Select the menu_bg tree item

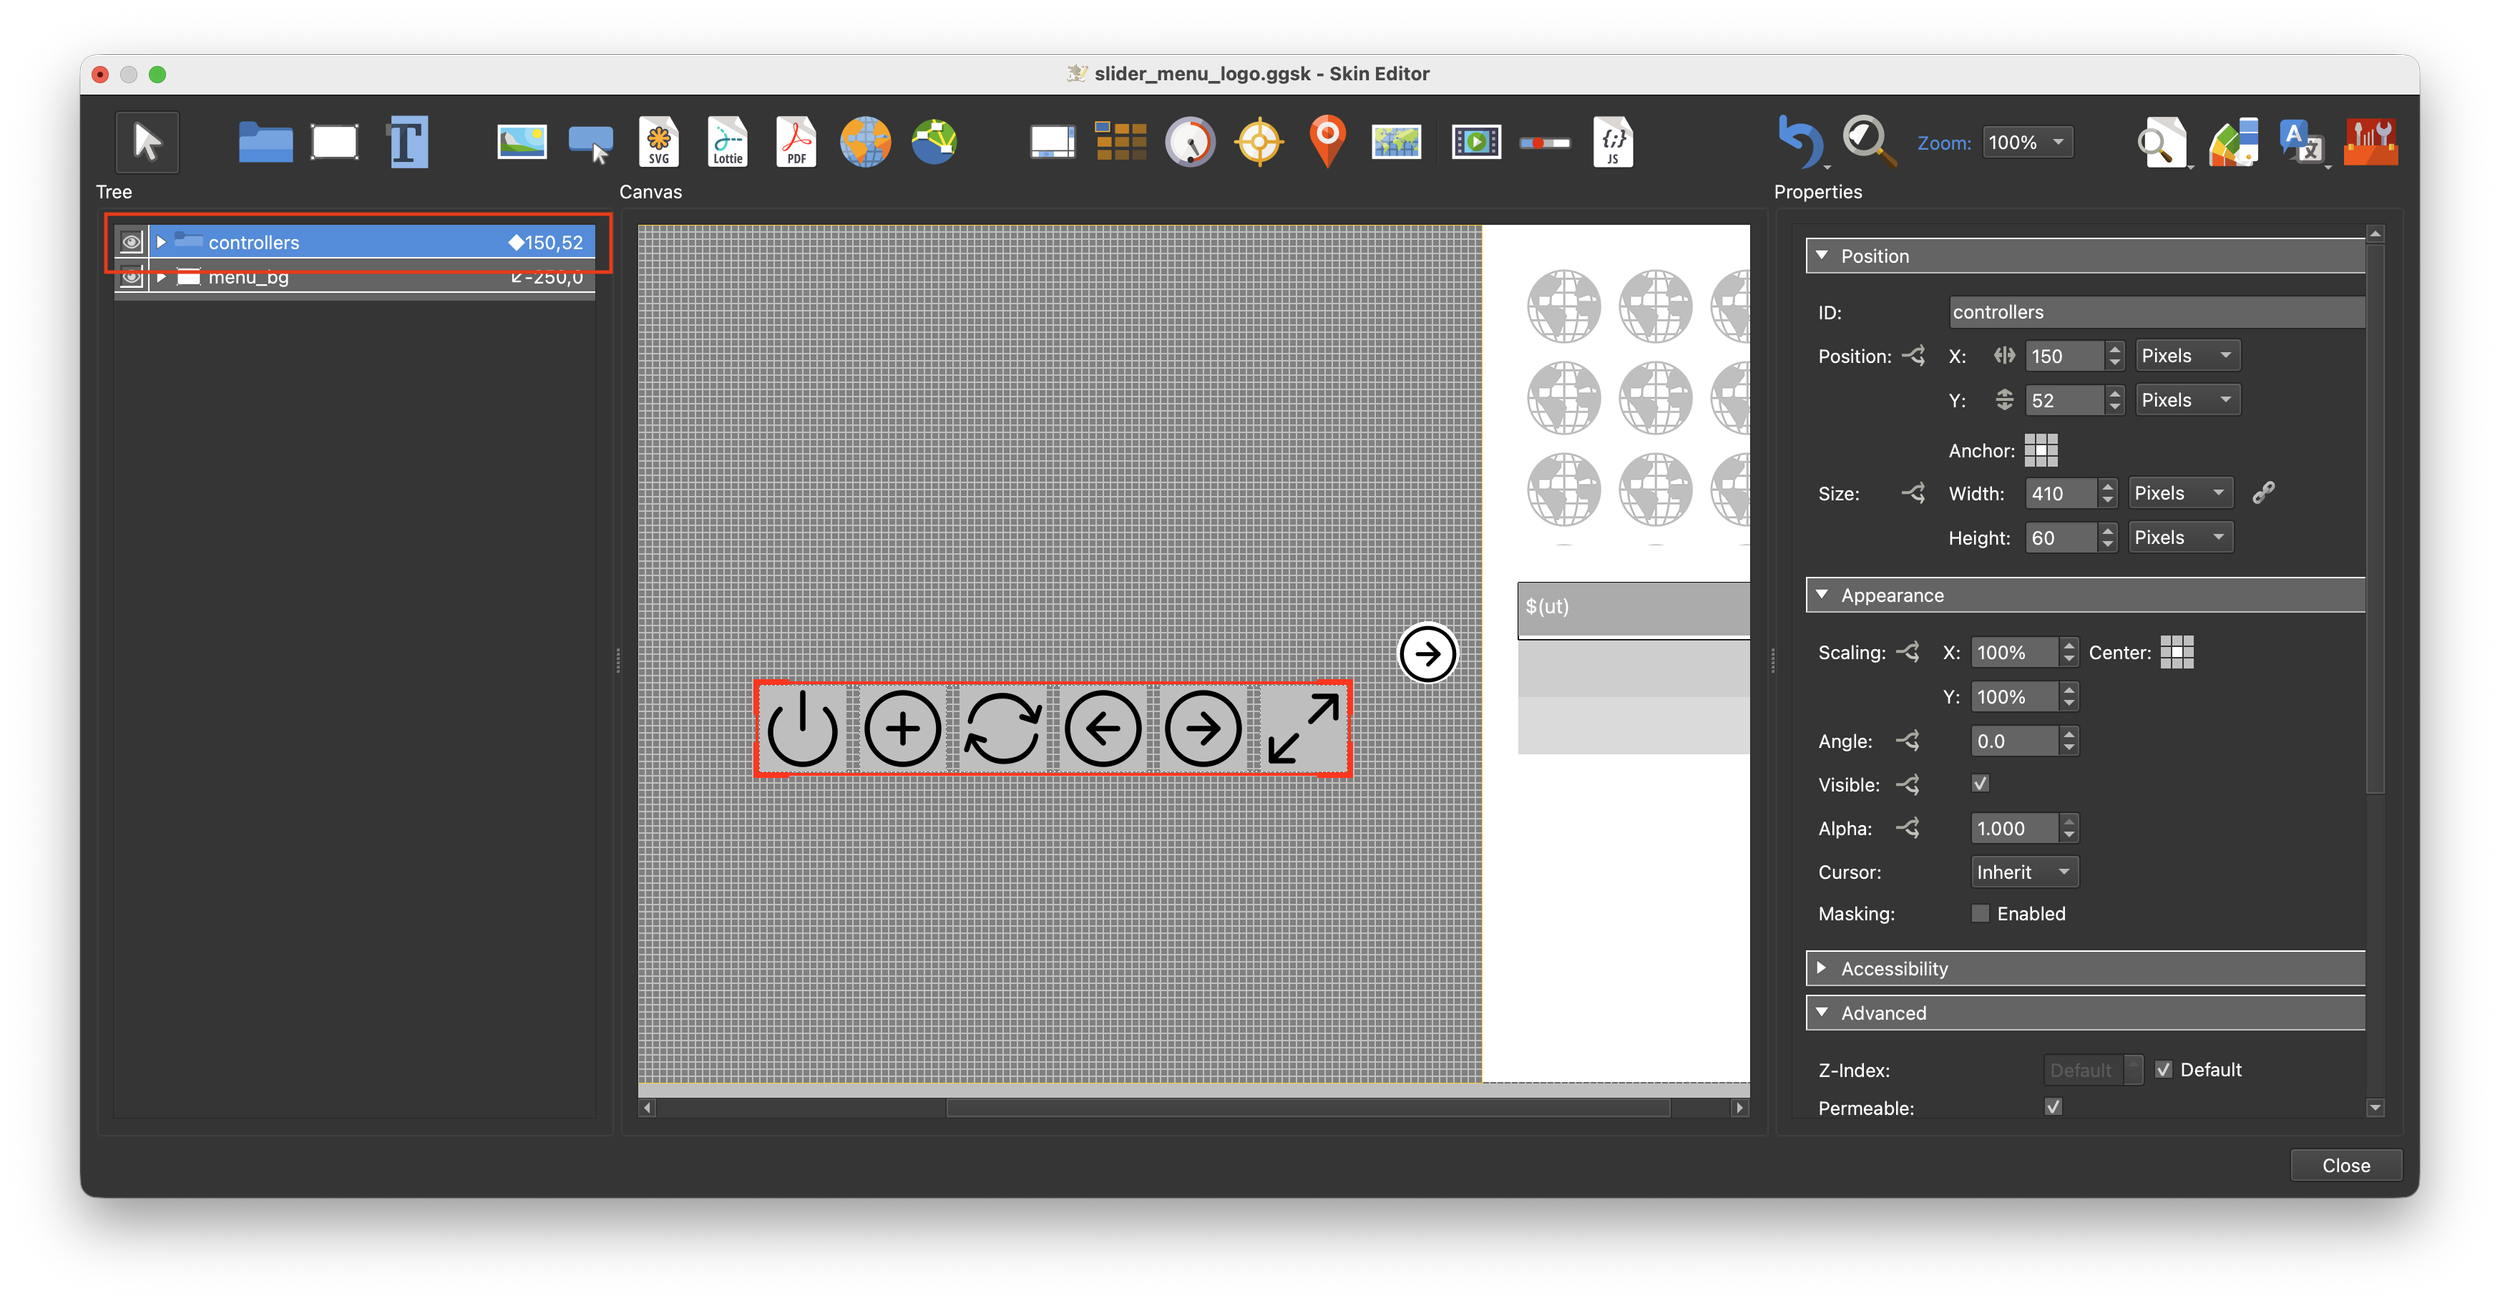pyautogui.click(x=248, y=278)
